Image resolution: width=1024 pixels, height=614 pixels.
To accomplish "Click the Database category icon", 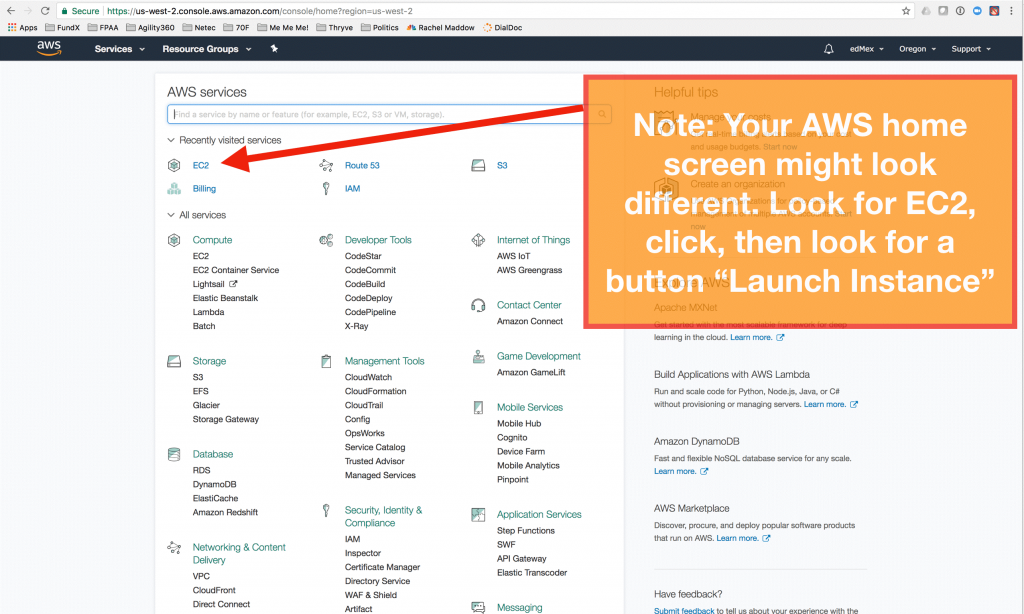I will 174,455.
